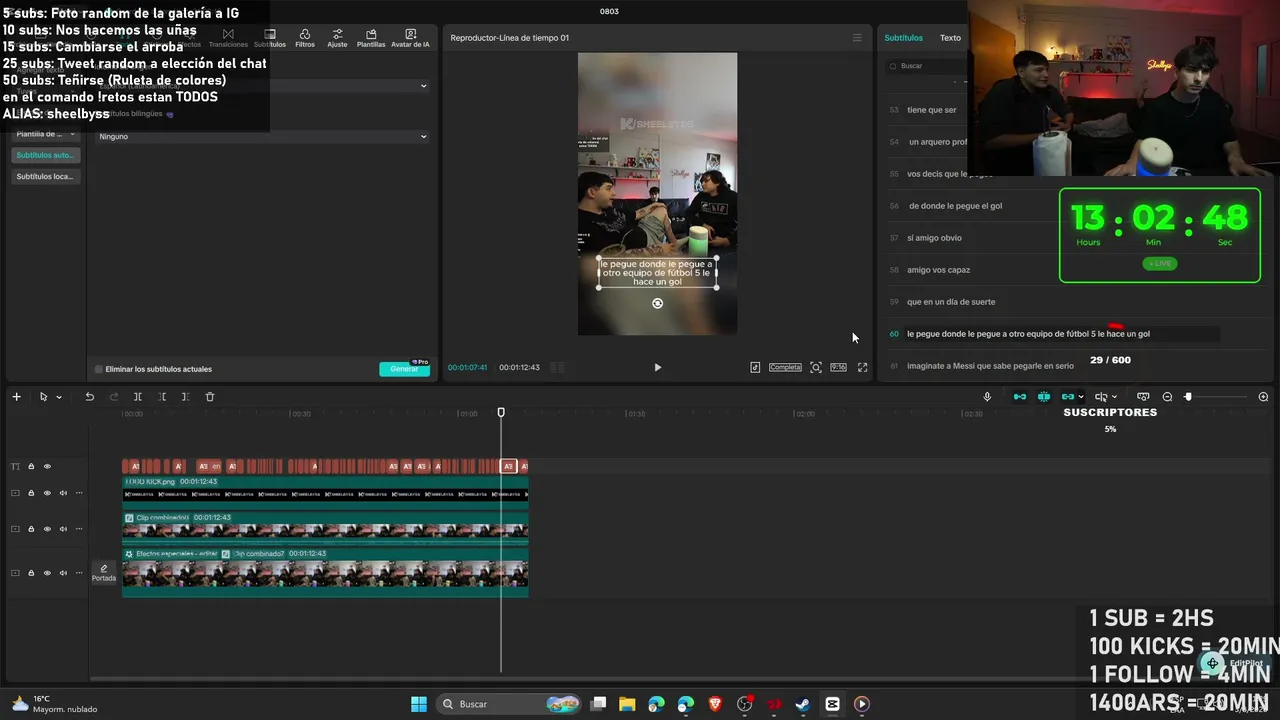Zoom in the timeline
This screenshot has width=1280, height=720.
[x=1263, y=397]
